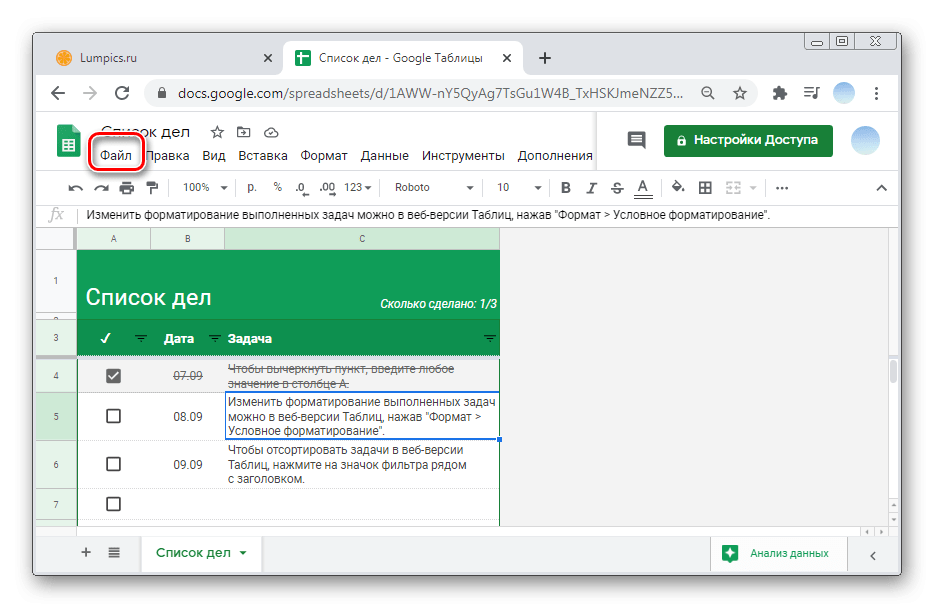Add a new sheet with plus
The height and width of the screenshot is (608, 934).
click(86, 552)
